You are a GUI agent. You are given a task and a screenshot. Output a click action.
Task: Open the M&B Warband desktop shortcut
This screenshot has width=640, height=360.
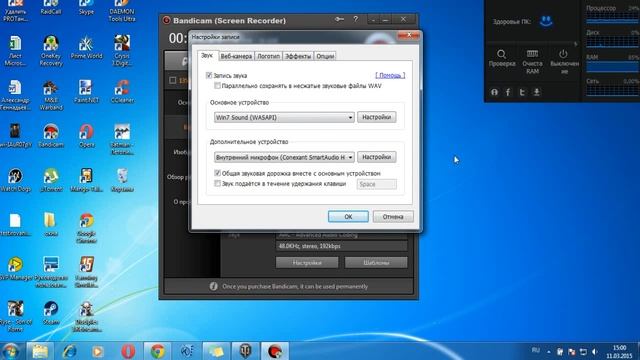[51, 96]
